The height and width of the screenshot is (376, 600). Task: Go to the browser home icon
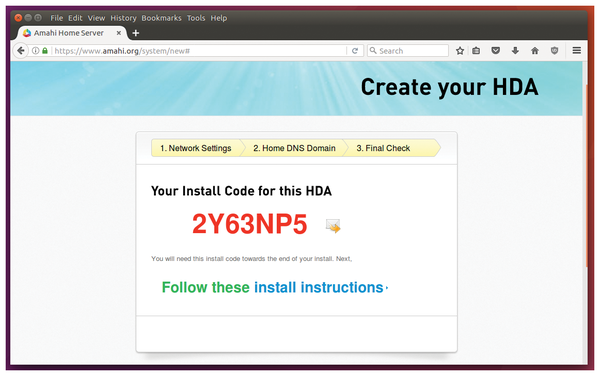coord(535,50)
